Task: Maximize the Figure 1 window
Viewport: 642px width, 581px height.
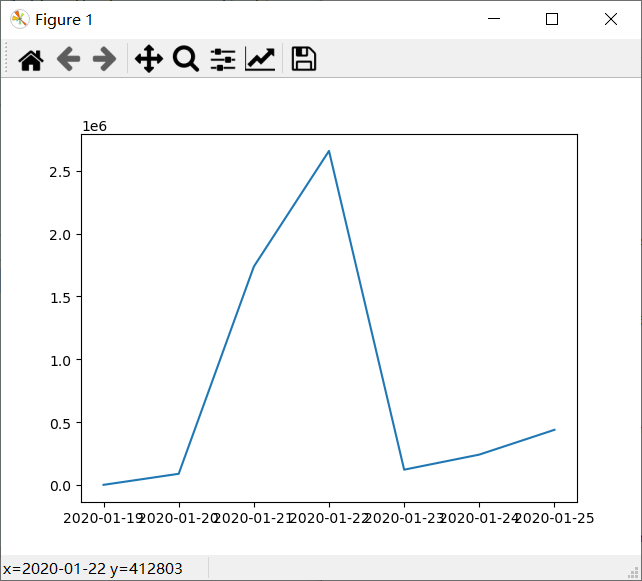Action: pyautogui.click(x=552, y=19)
